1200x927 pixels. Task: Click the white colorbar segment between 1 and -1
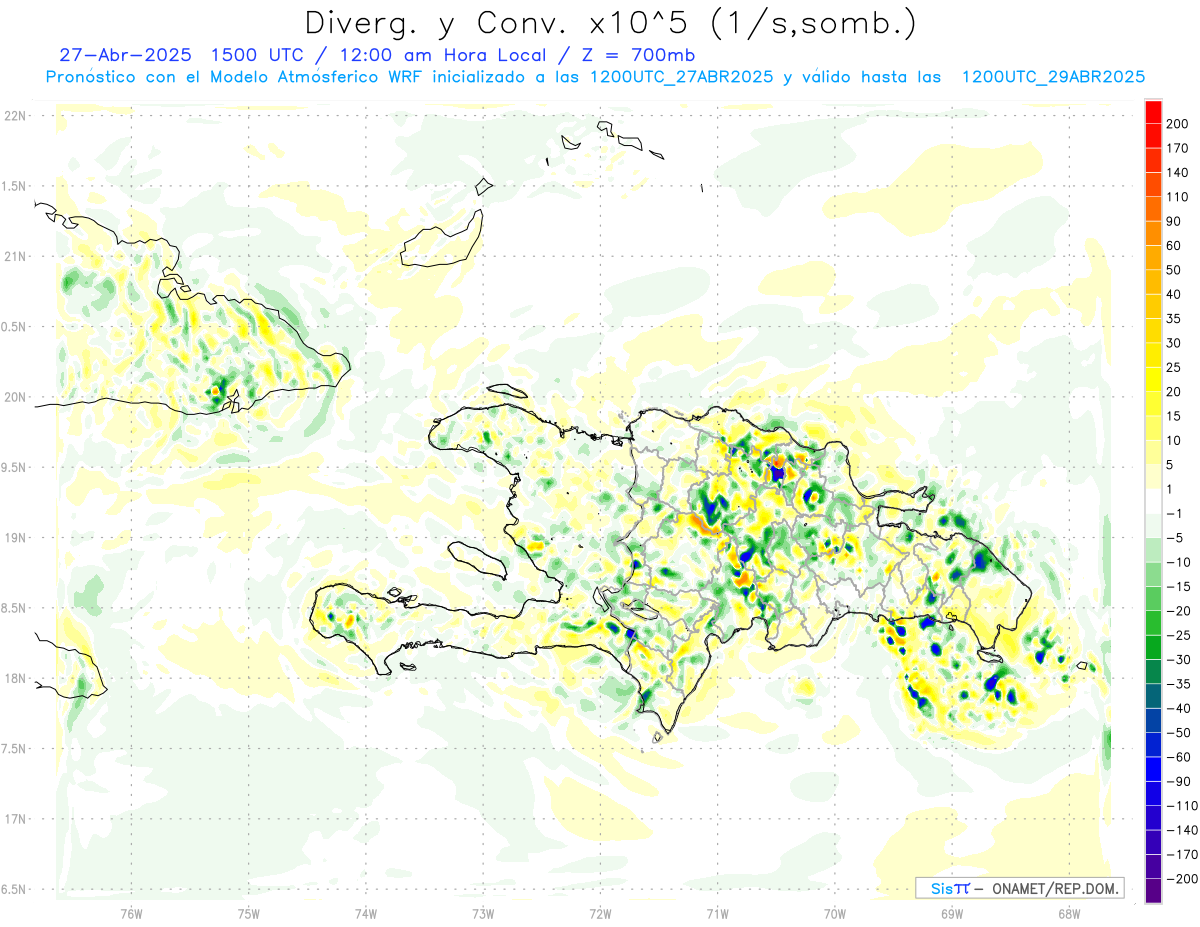click(1153, 501)
